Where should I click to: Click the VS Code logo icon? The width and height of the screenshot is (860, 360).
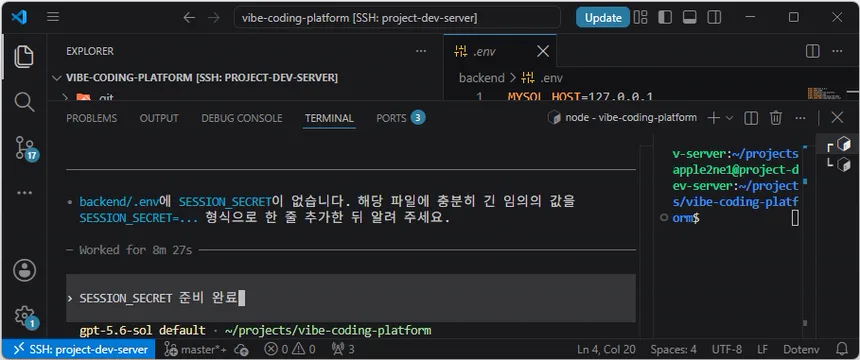[19, 17]
